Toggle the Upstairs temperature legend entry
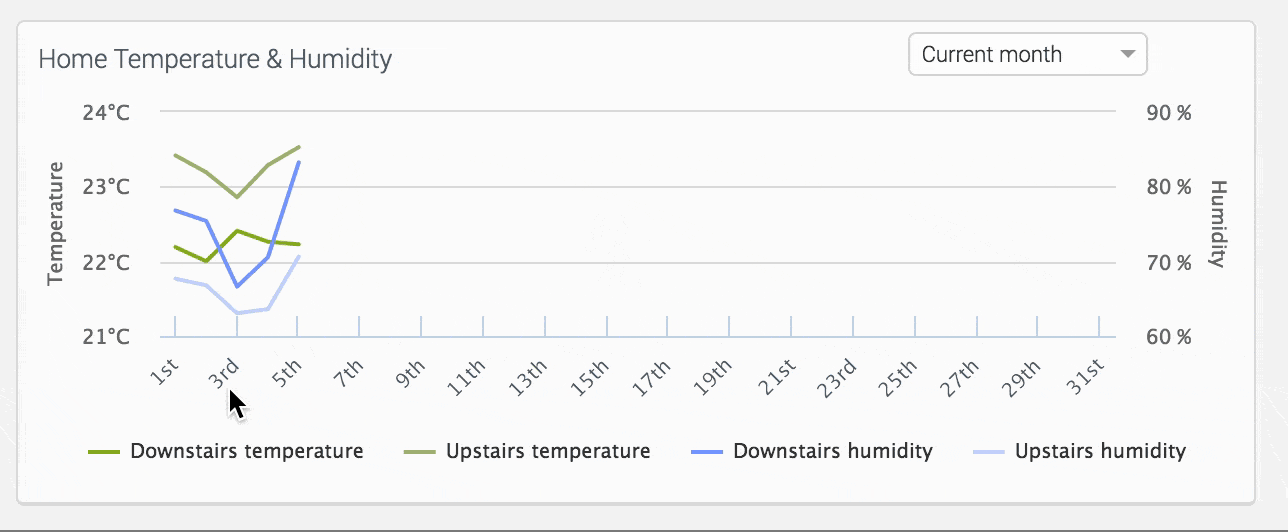The image size is (1288, 532). click(548, 451)
